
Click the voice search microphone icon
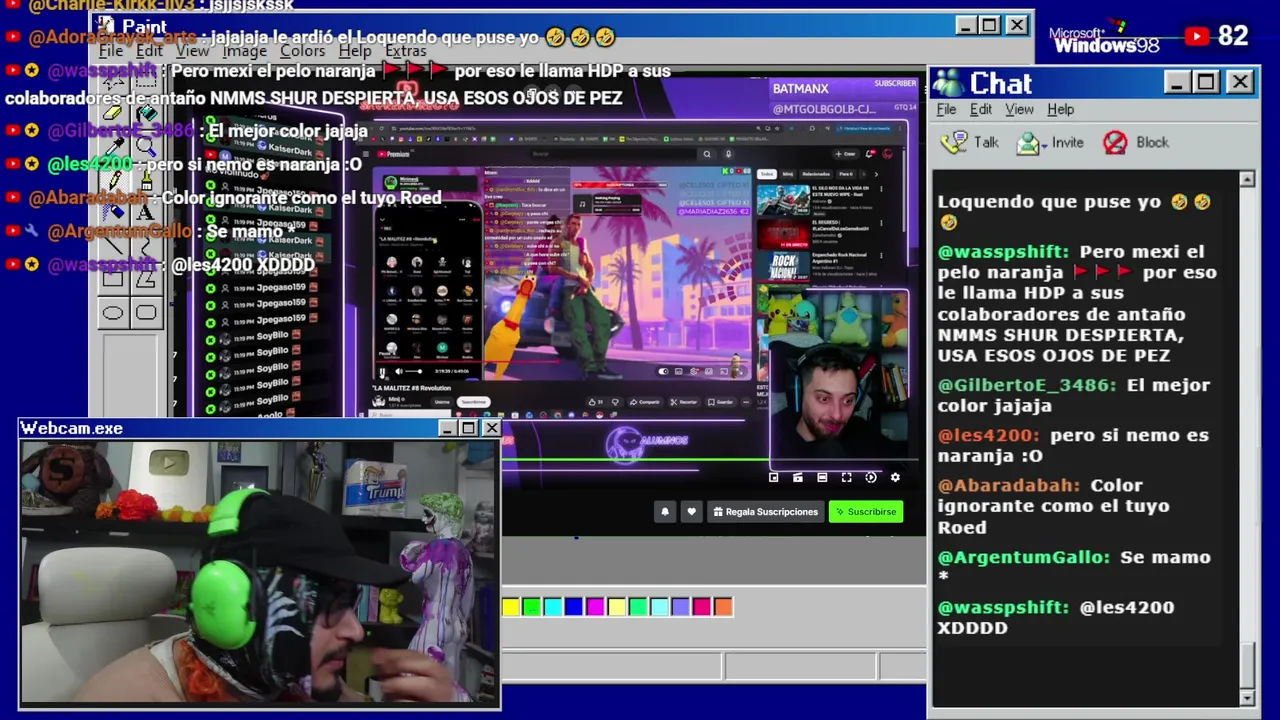point(729,154)
